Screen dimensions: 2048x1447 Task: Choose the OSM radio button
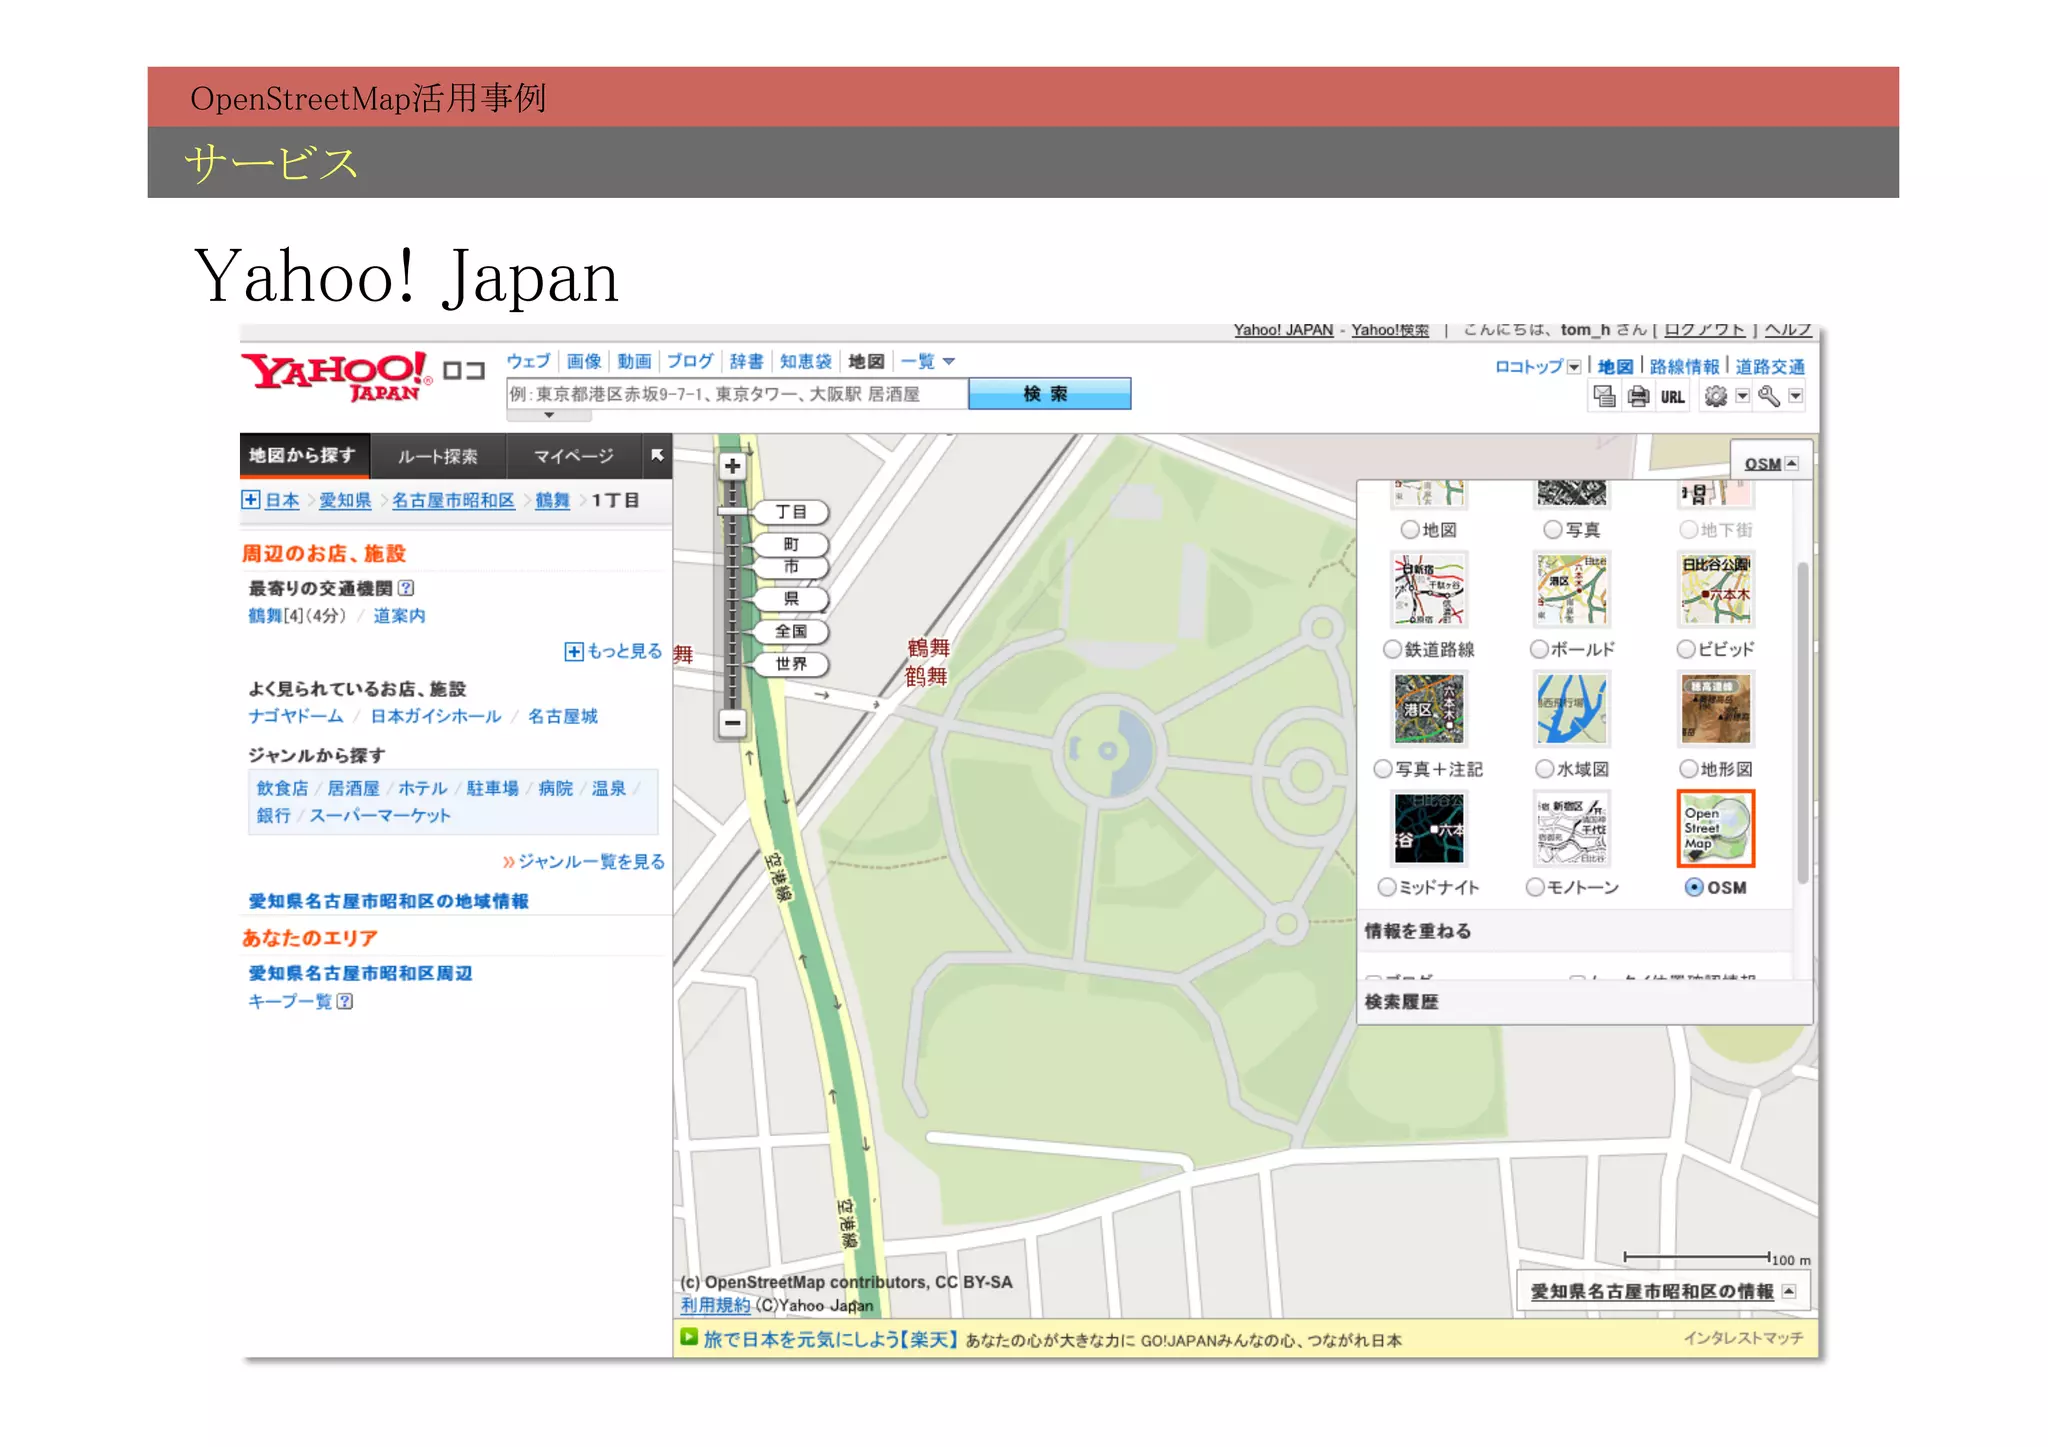(x=1694, y=887)
